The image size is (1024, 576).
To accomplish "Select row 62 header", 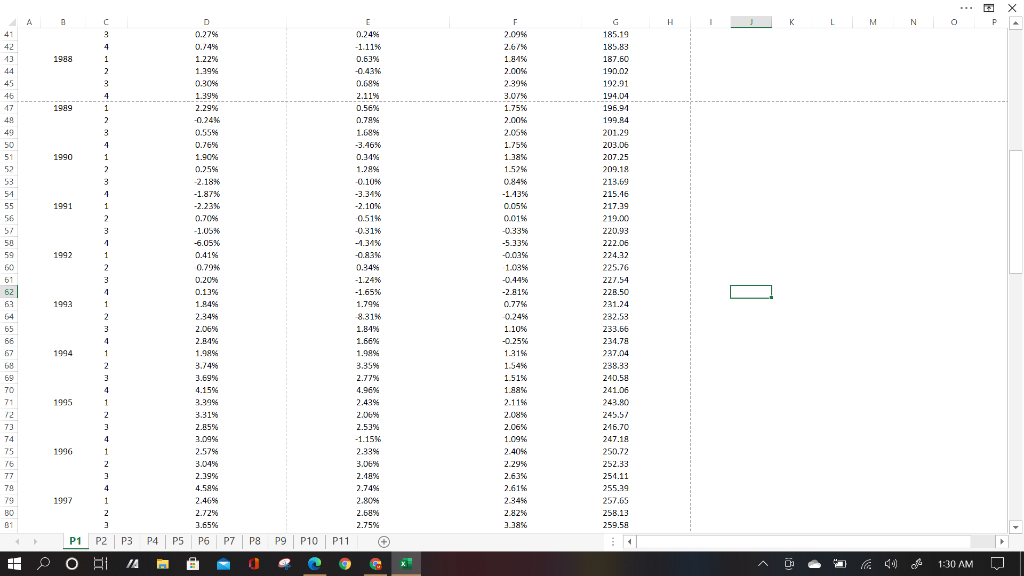I will tap(9, 292).
